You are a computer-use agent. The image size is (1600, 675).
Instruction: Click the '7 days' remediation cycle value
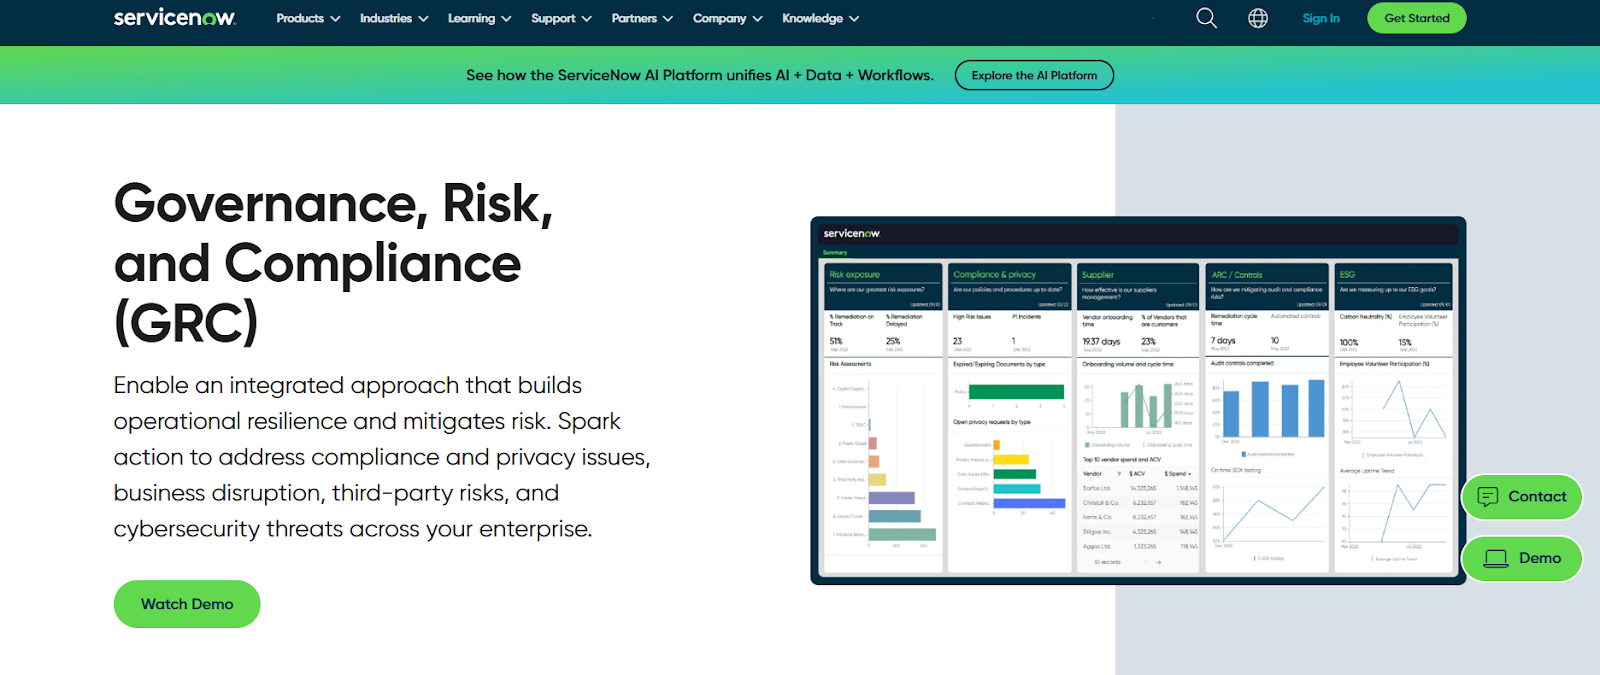1224,341
